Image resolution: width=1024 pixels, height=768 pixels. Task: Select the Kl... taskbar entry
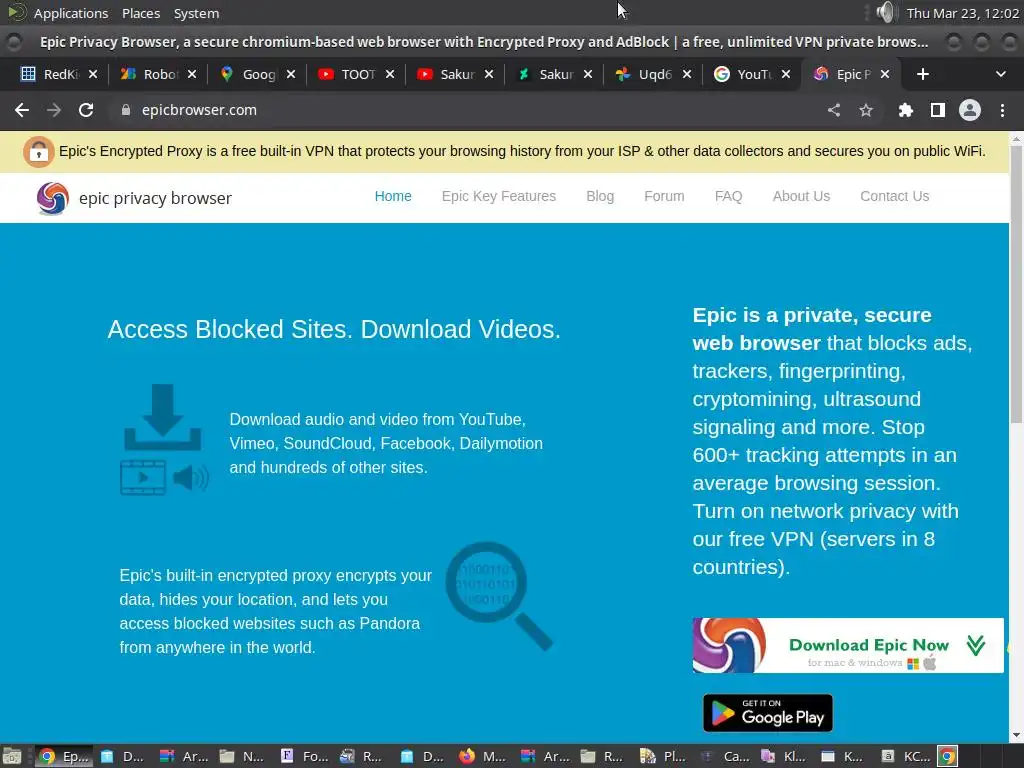click(x=783, y=756)
